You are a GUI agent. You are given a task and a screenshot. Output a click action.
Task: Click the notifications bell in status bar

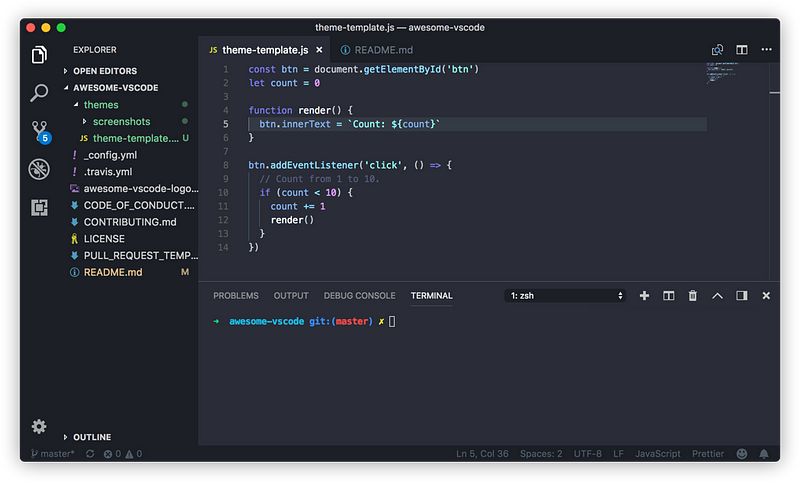pyautogui.click(x=763, y=454)
